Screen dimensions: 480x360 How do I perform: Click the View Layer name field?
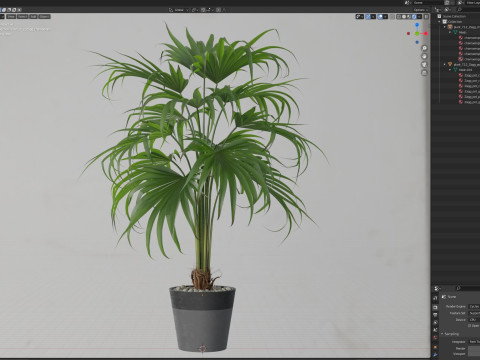[473, 3]
